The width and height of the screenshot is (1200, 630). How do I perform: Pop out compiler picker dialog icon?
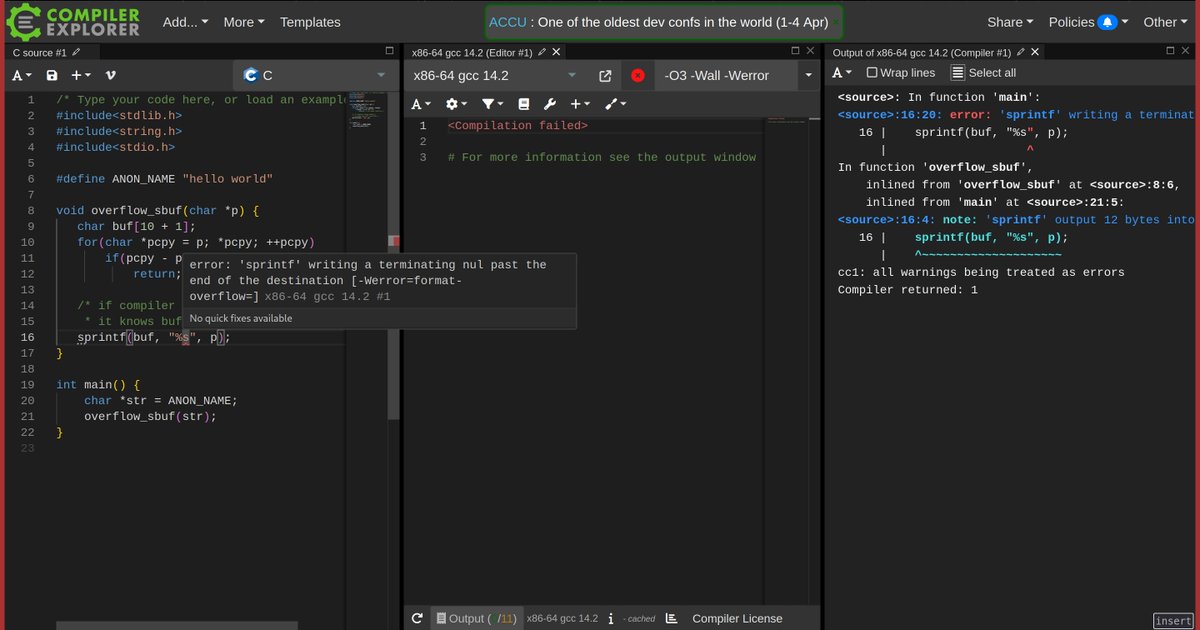(605, 75)
